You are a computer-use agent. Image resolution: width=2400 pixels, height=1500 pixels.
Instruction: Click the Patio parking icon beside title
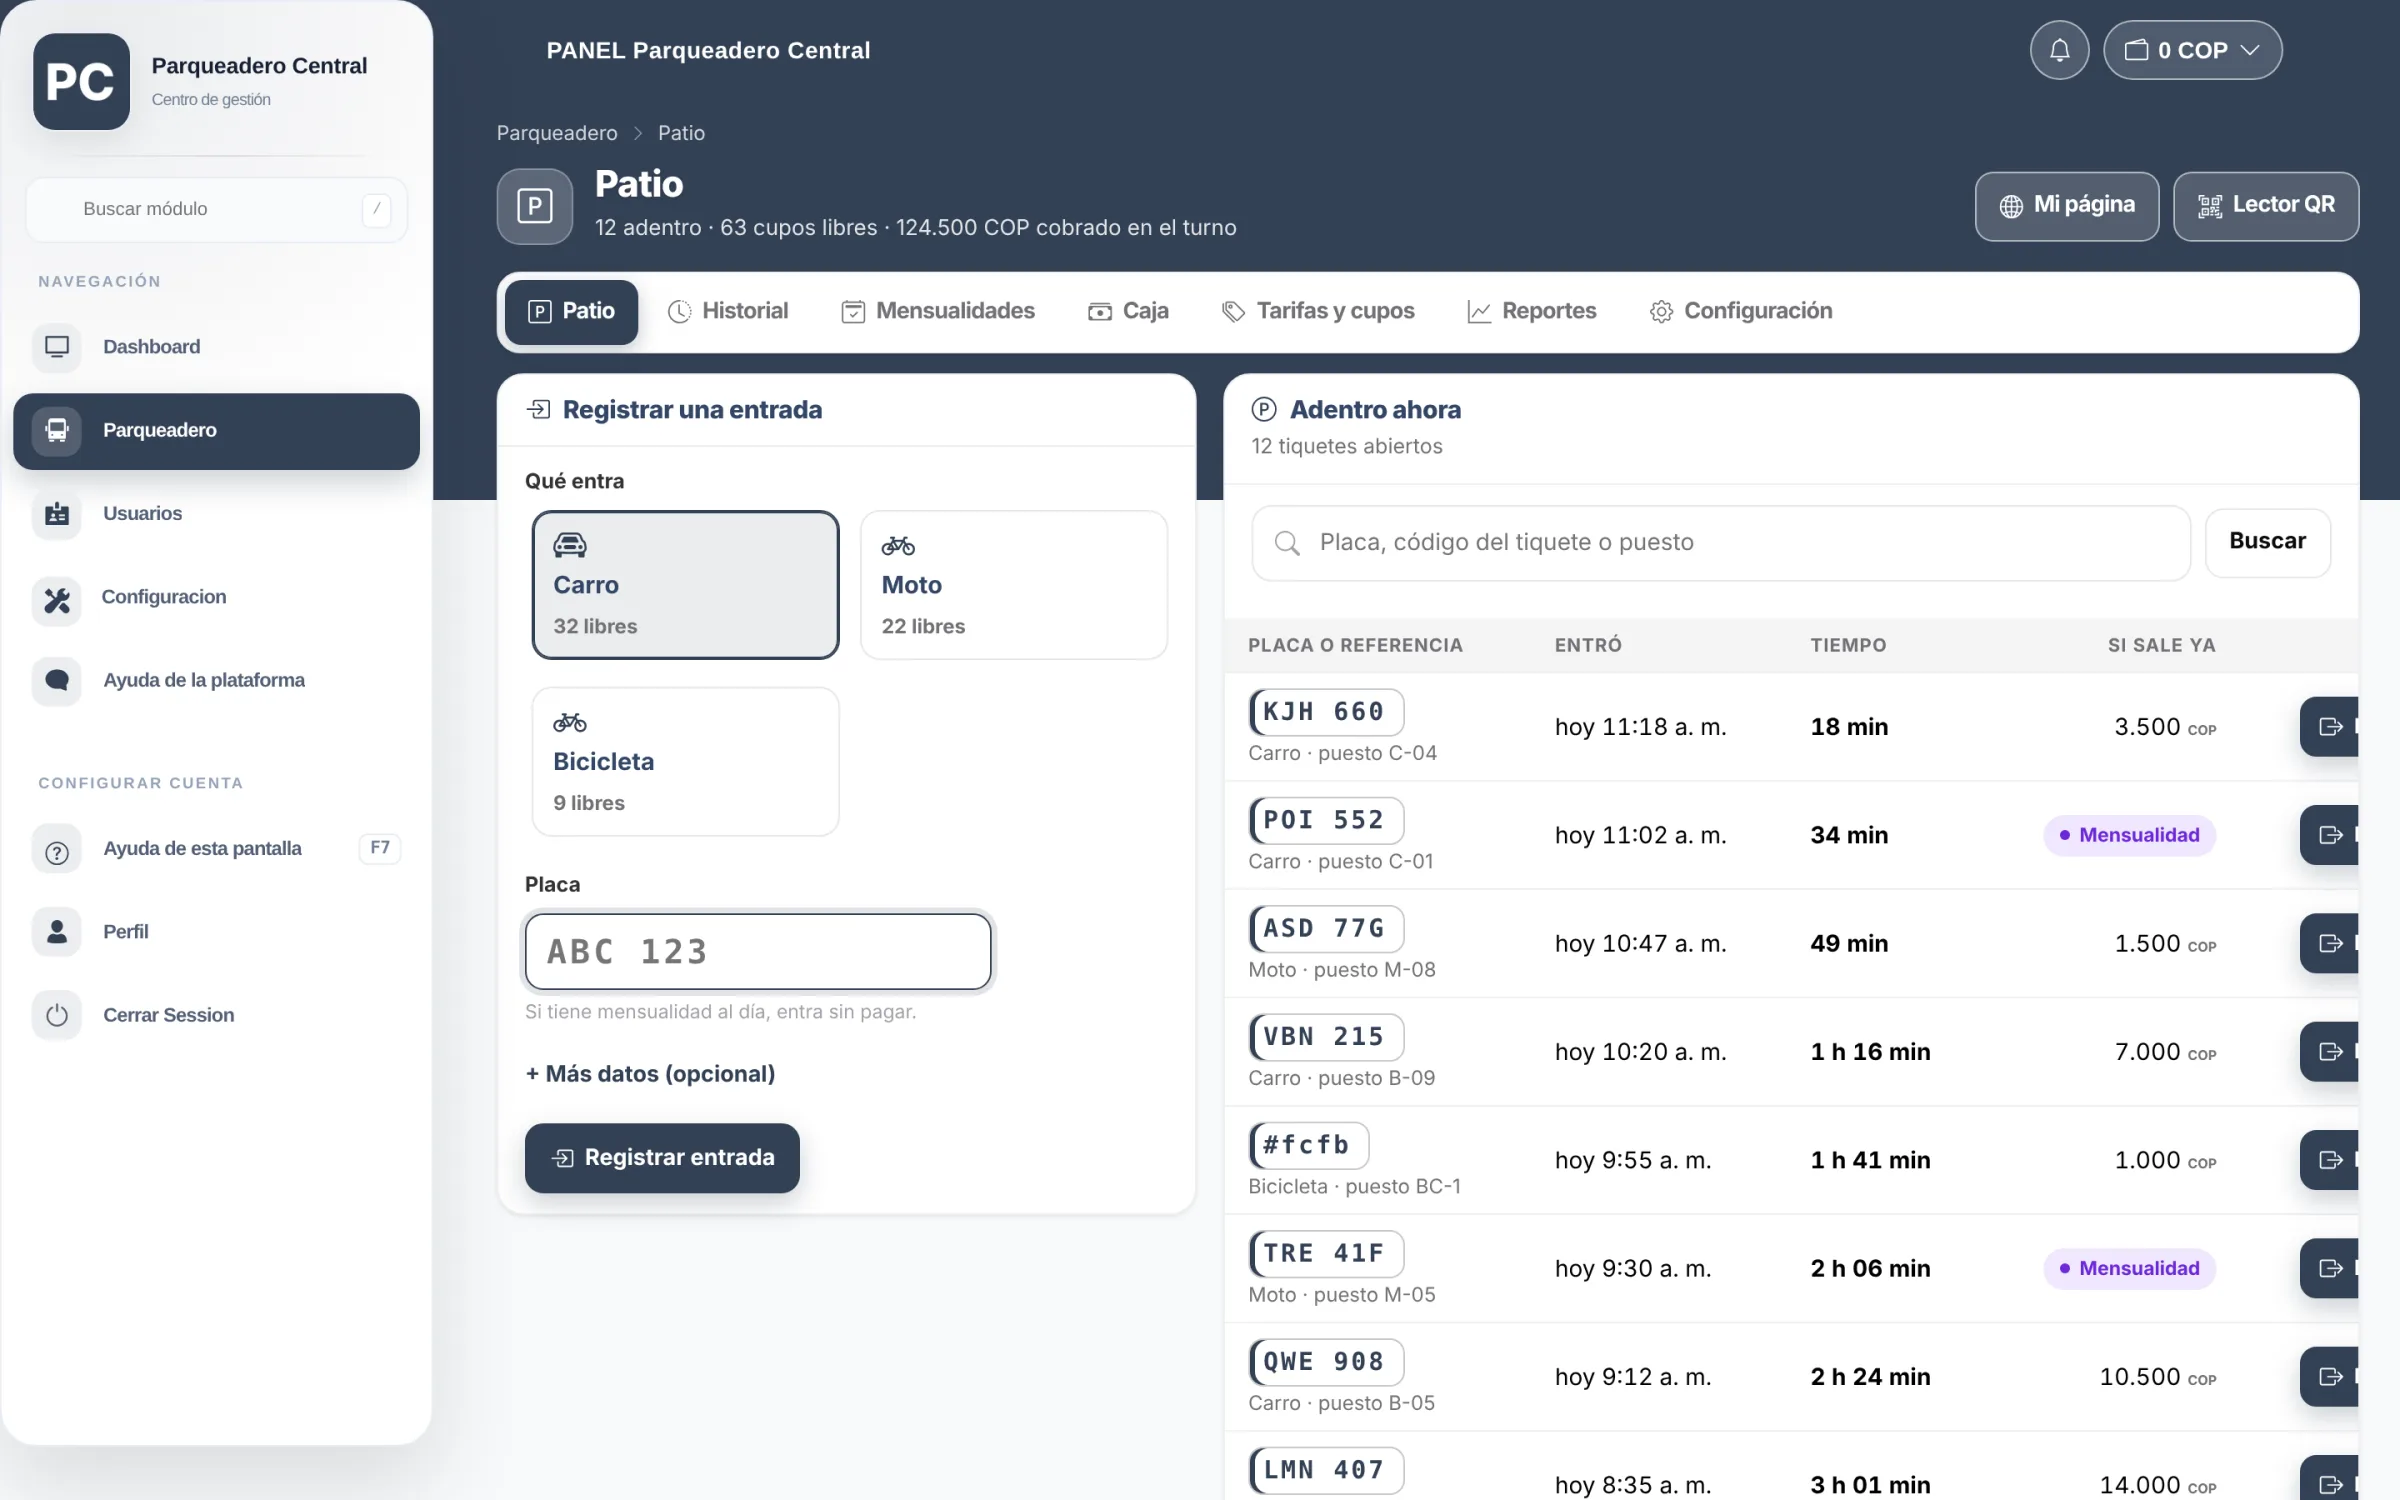(535, 206)
